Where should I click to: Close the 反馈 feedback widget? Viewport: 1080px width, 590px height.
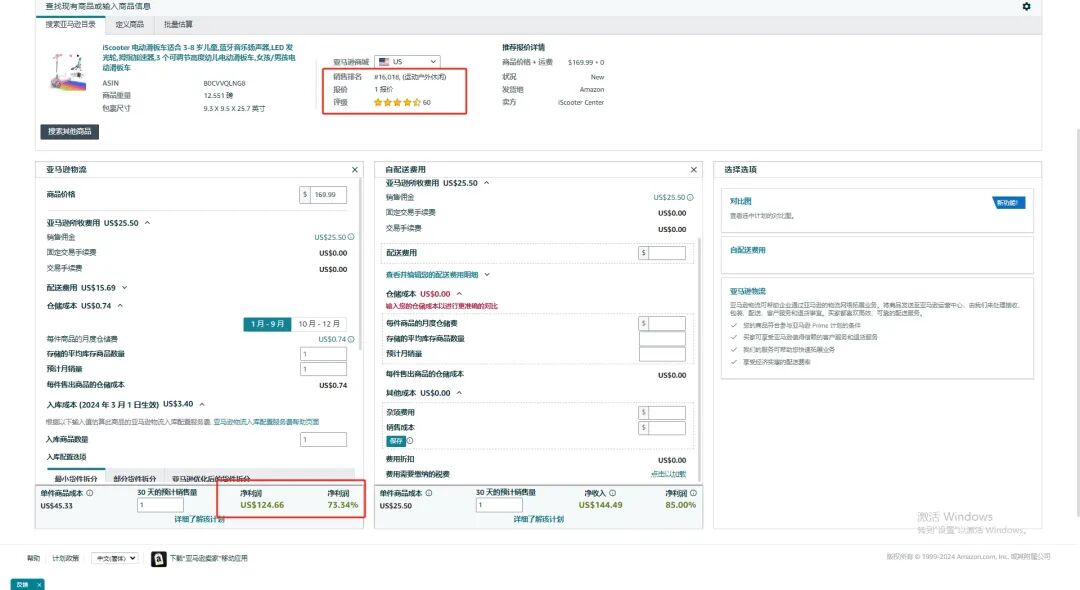coord(39,584)
